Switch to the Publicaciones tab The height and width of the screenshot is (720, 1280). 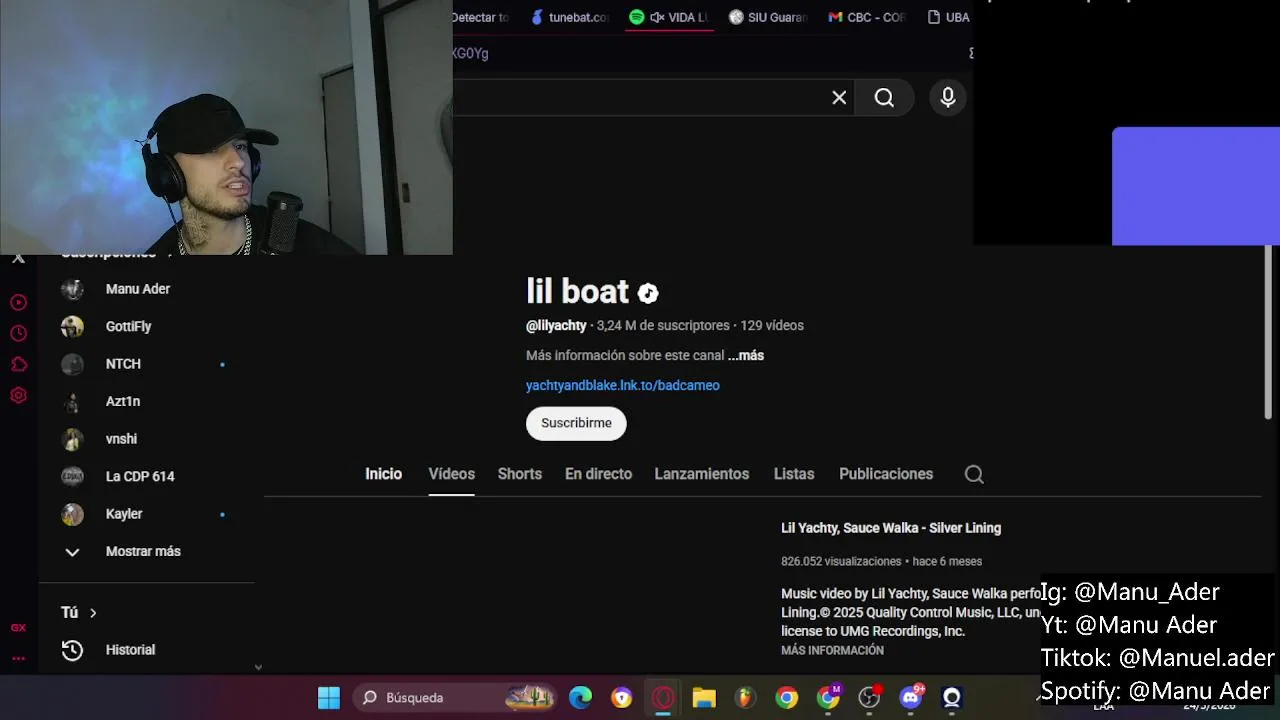pyautogui.click(x=886, y=474)
